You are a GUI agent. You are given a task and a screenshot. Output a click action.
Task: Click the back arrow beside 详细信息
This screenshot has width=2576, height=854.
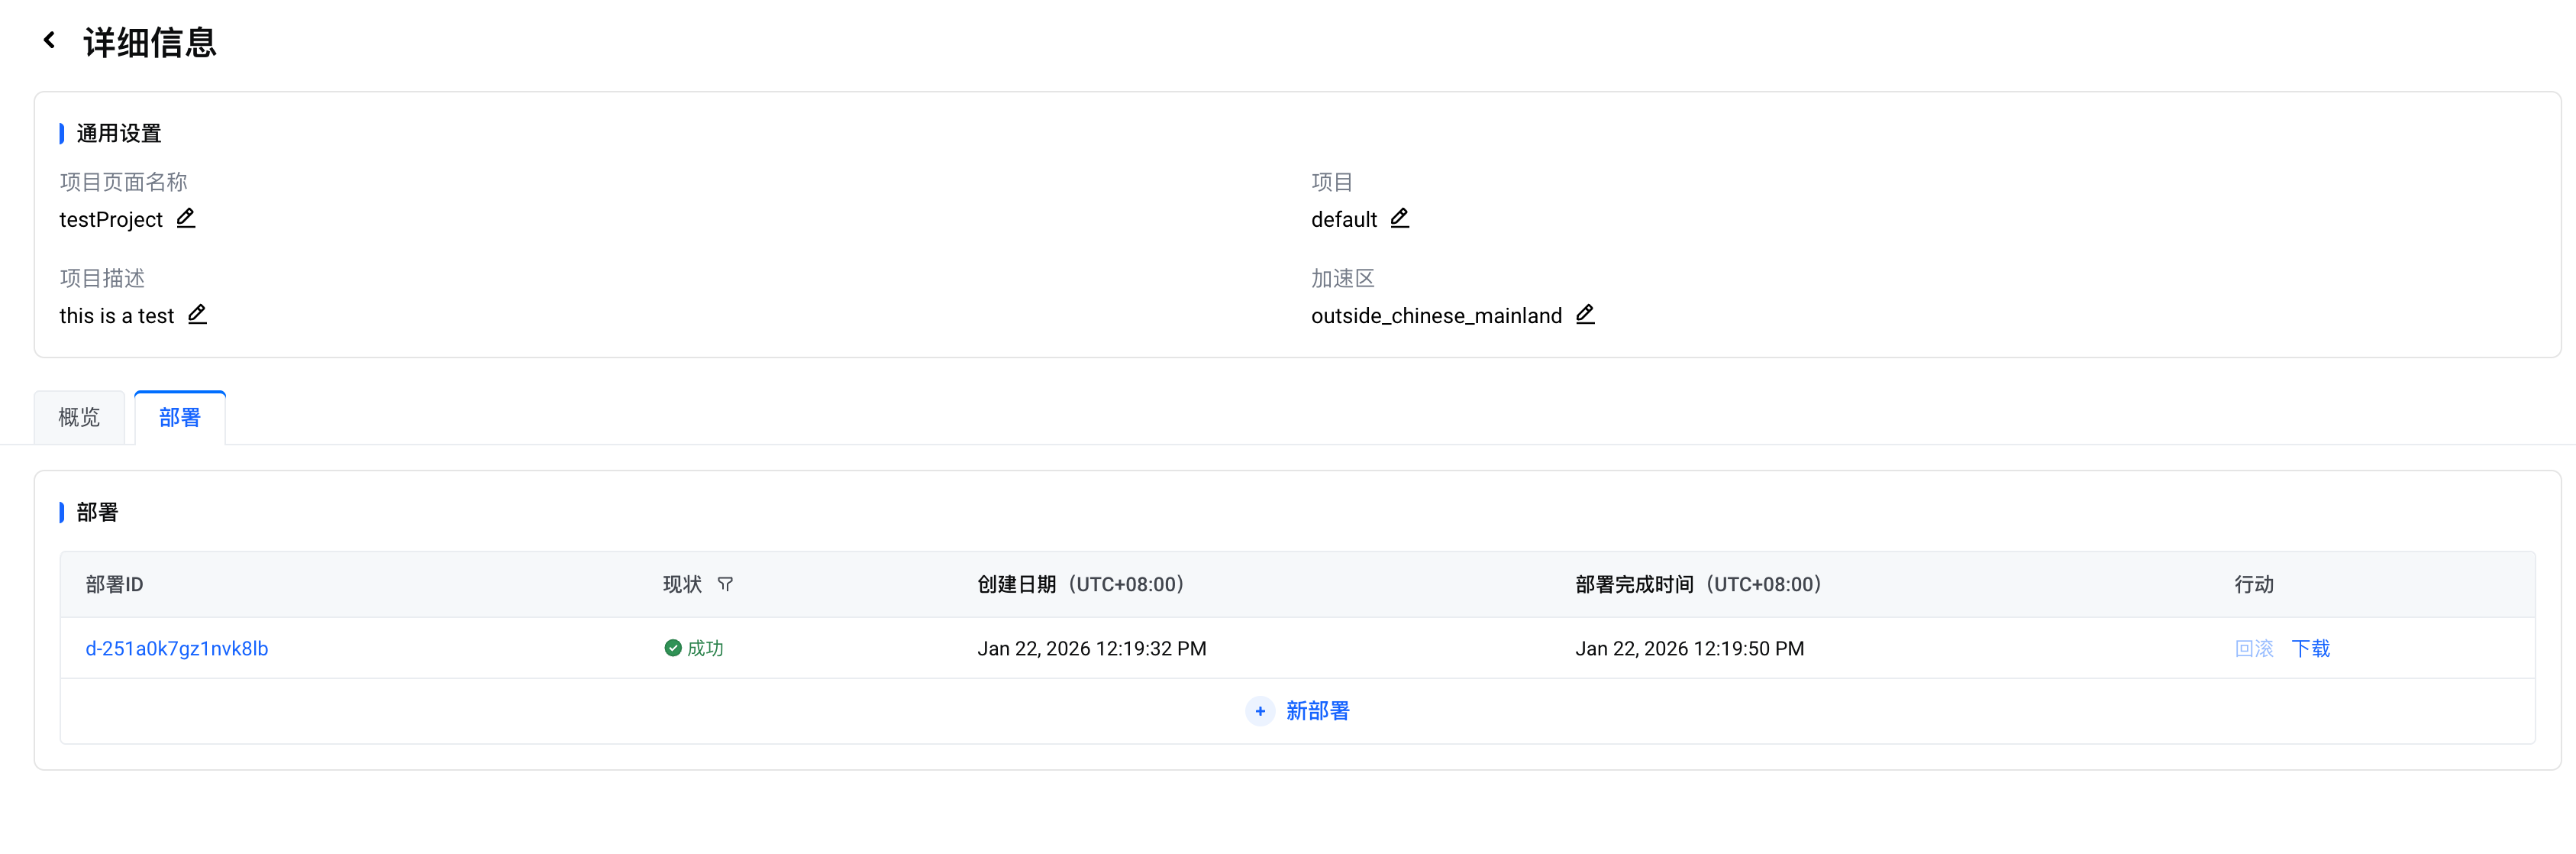click(49, 41)
